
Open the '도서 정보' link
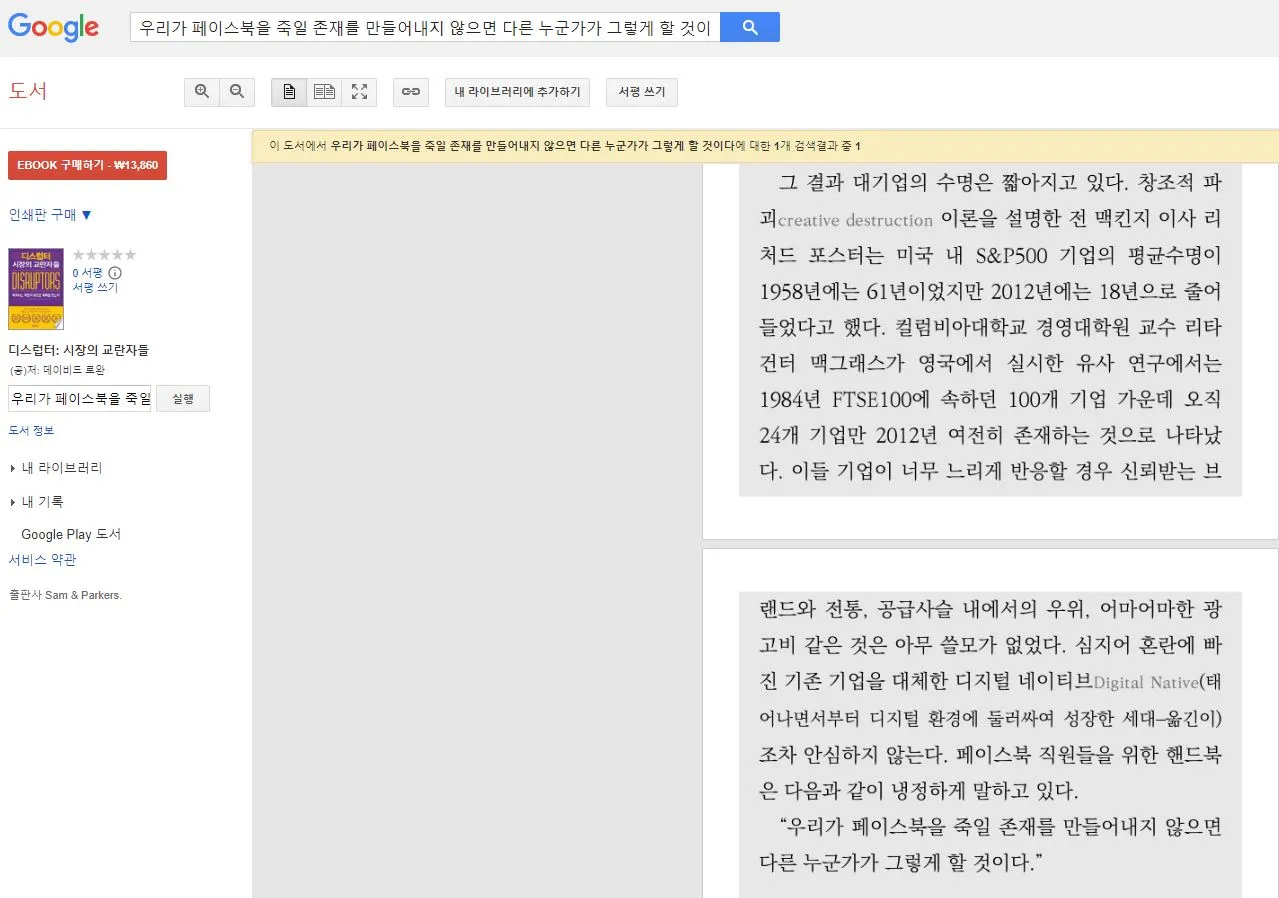tap(31, 430)
